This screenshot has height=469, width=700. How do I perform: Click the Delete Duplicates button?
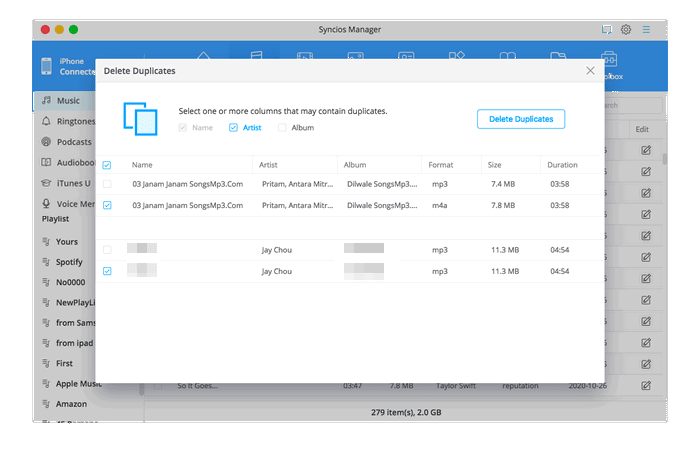tap(521, 119)
